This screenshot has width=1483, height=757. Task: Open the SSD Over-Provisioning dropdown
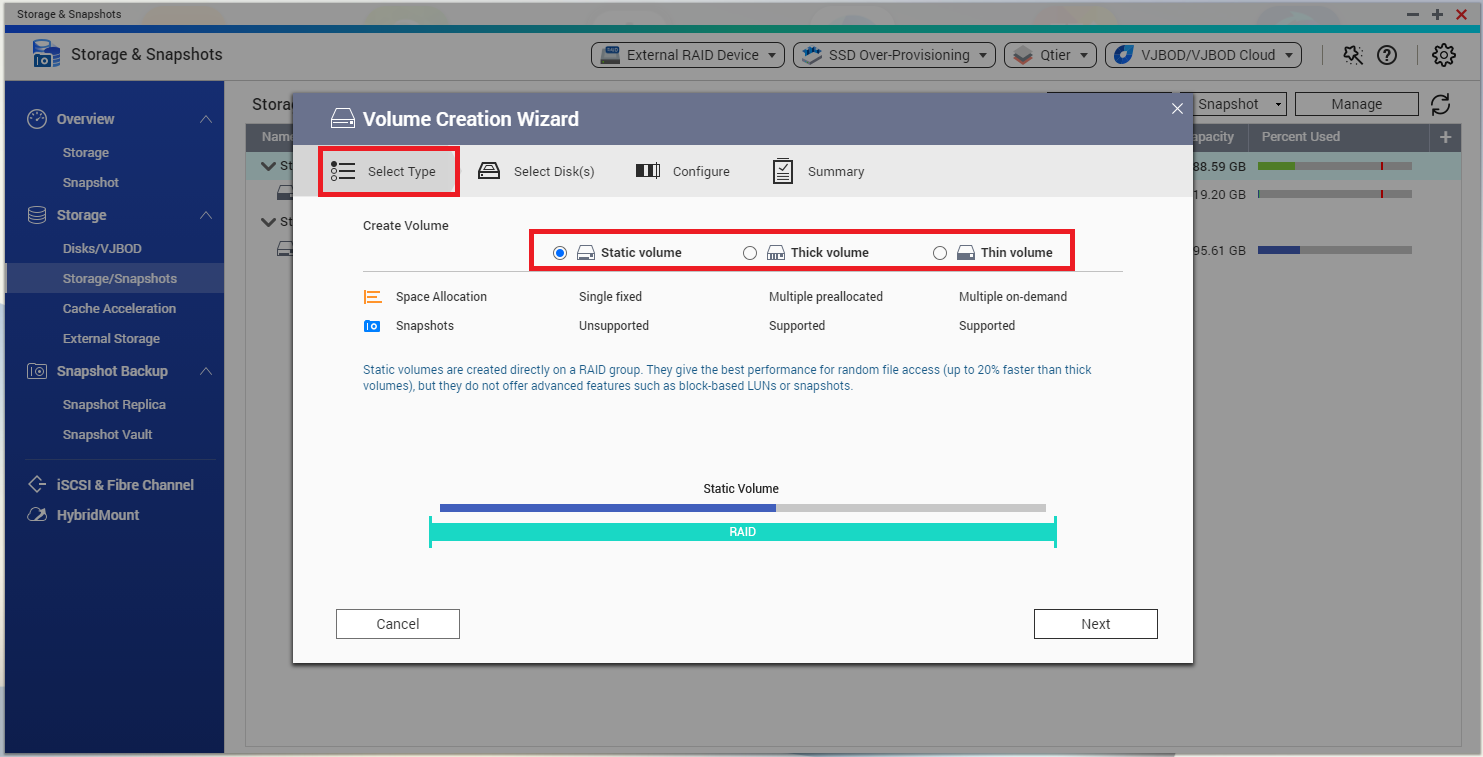pyautogui.click(x=894, y=55)
